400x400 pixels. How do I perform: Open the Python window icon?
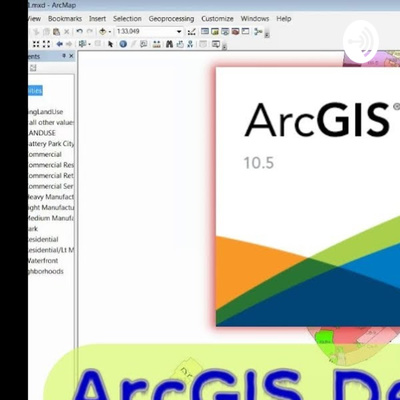tap(245, 31)
